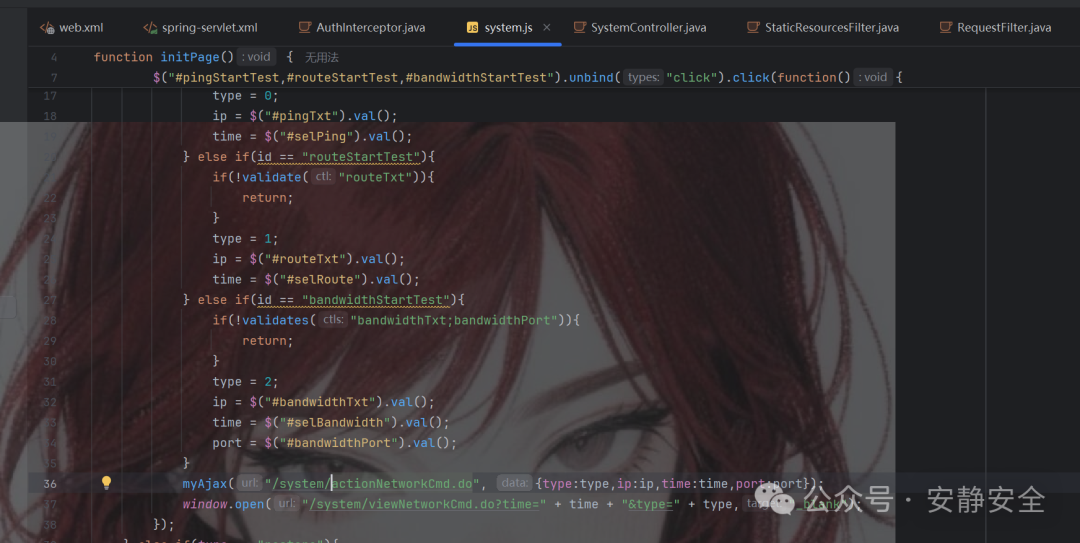The width and height of the screenshot is (1080, 543).
Task: Click the "#bandwidthPort" selector string
Action: 331,443
